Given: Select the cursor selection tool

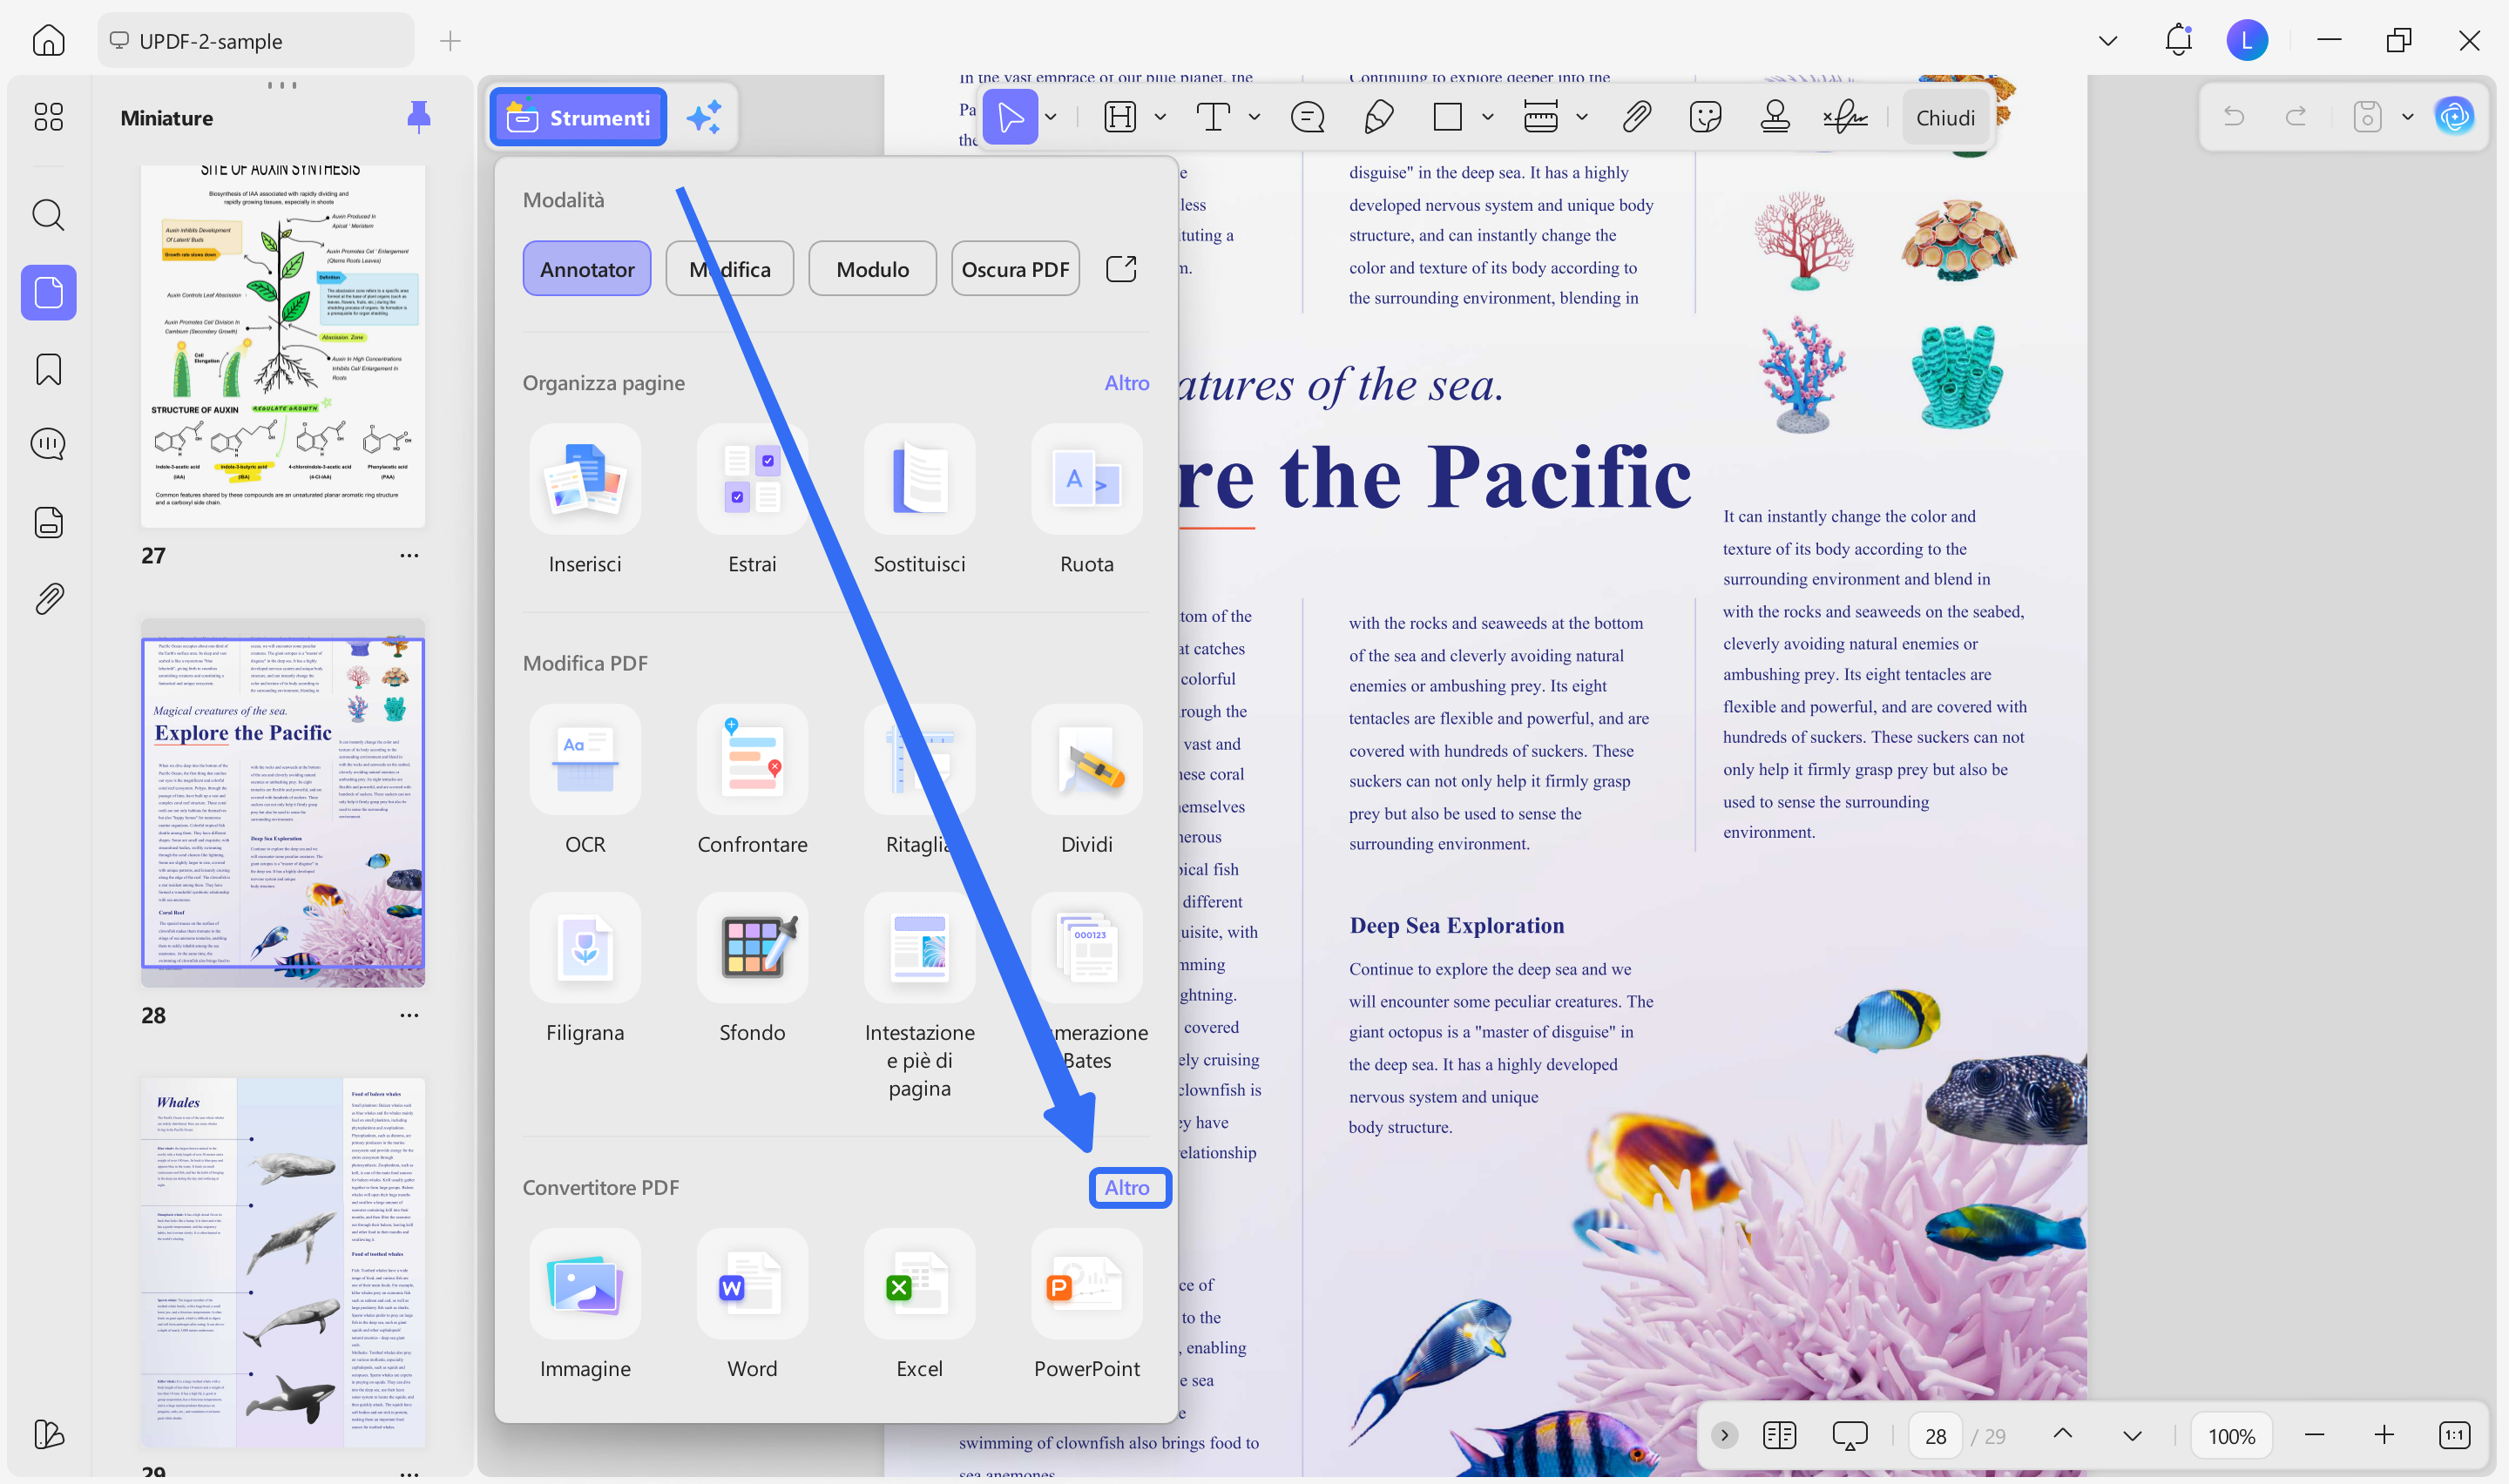Looking at the screenshot, I should 1010,117.
